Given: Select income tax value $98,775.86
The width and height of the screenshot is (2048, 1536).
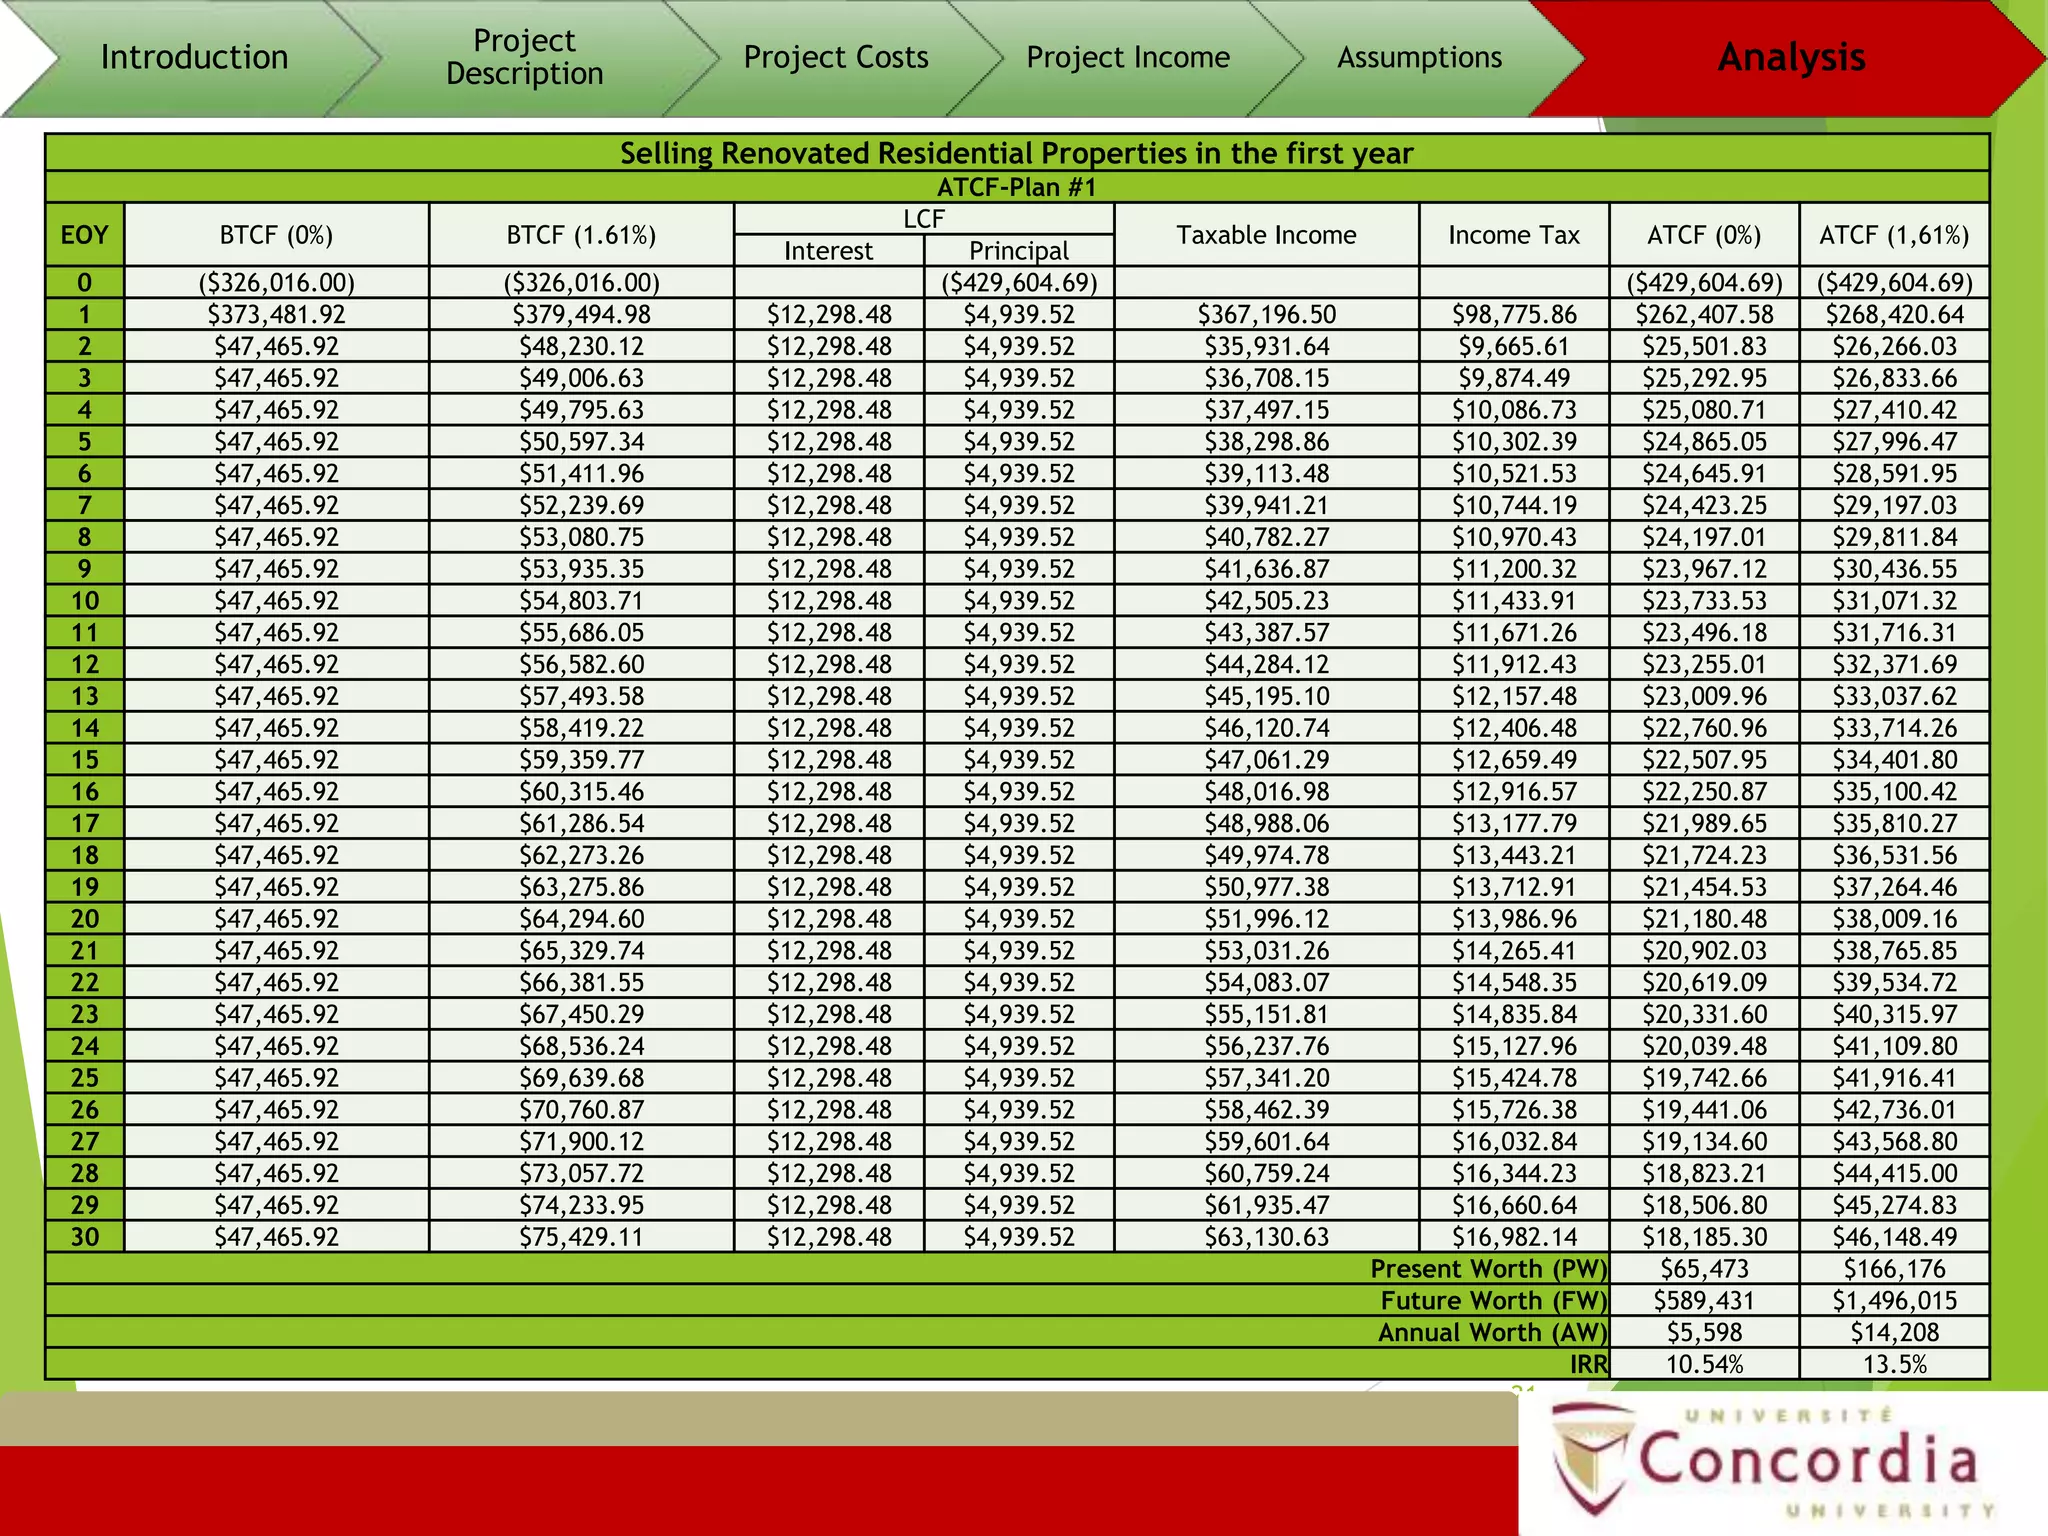Looking at the screenshot, I should (1514, 314).
